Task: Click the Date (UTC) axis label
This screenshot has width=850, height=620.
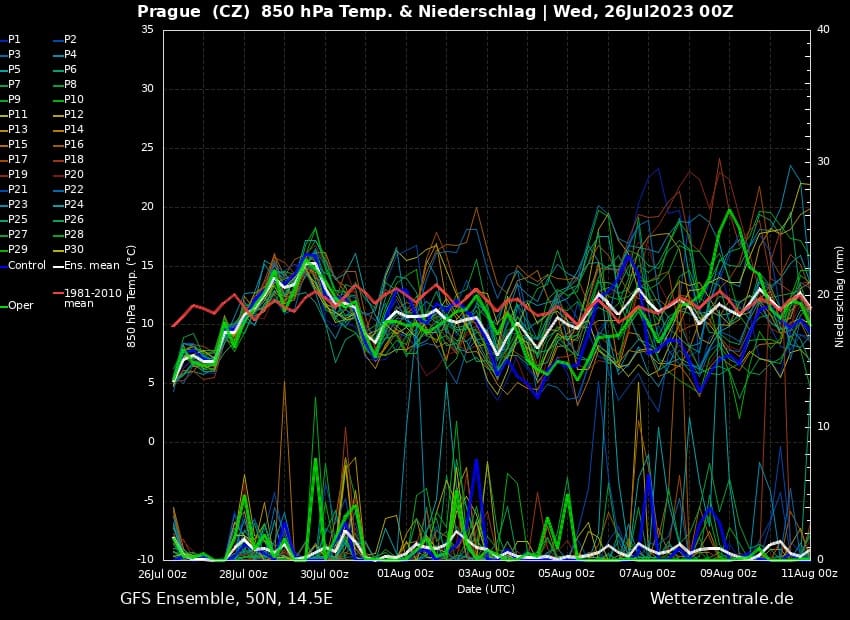Action: tap(486, 589)
